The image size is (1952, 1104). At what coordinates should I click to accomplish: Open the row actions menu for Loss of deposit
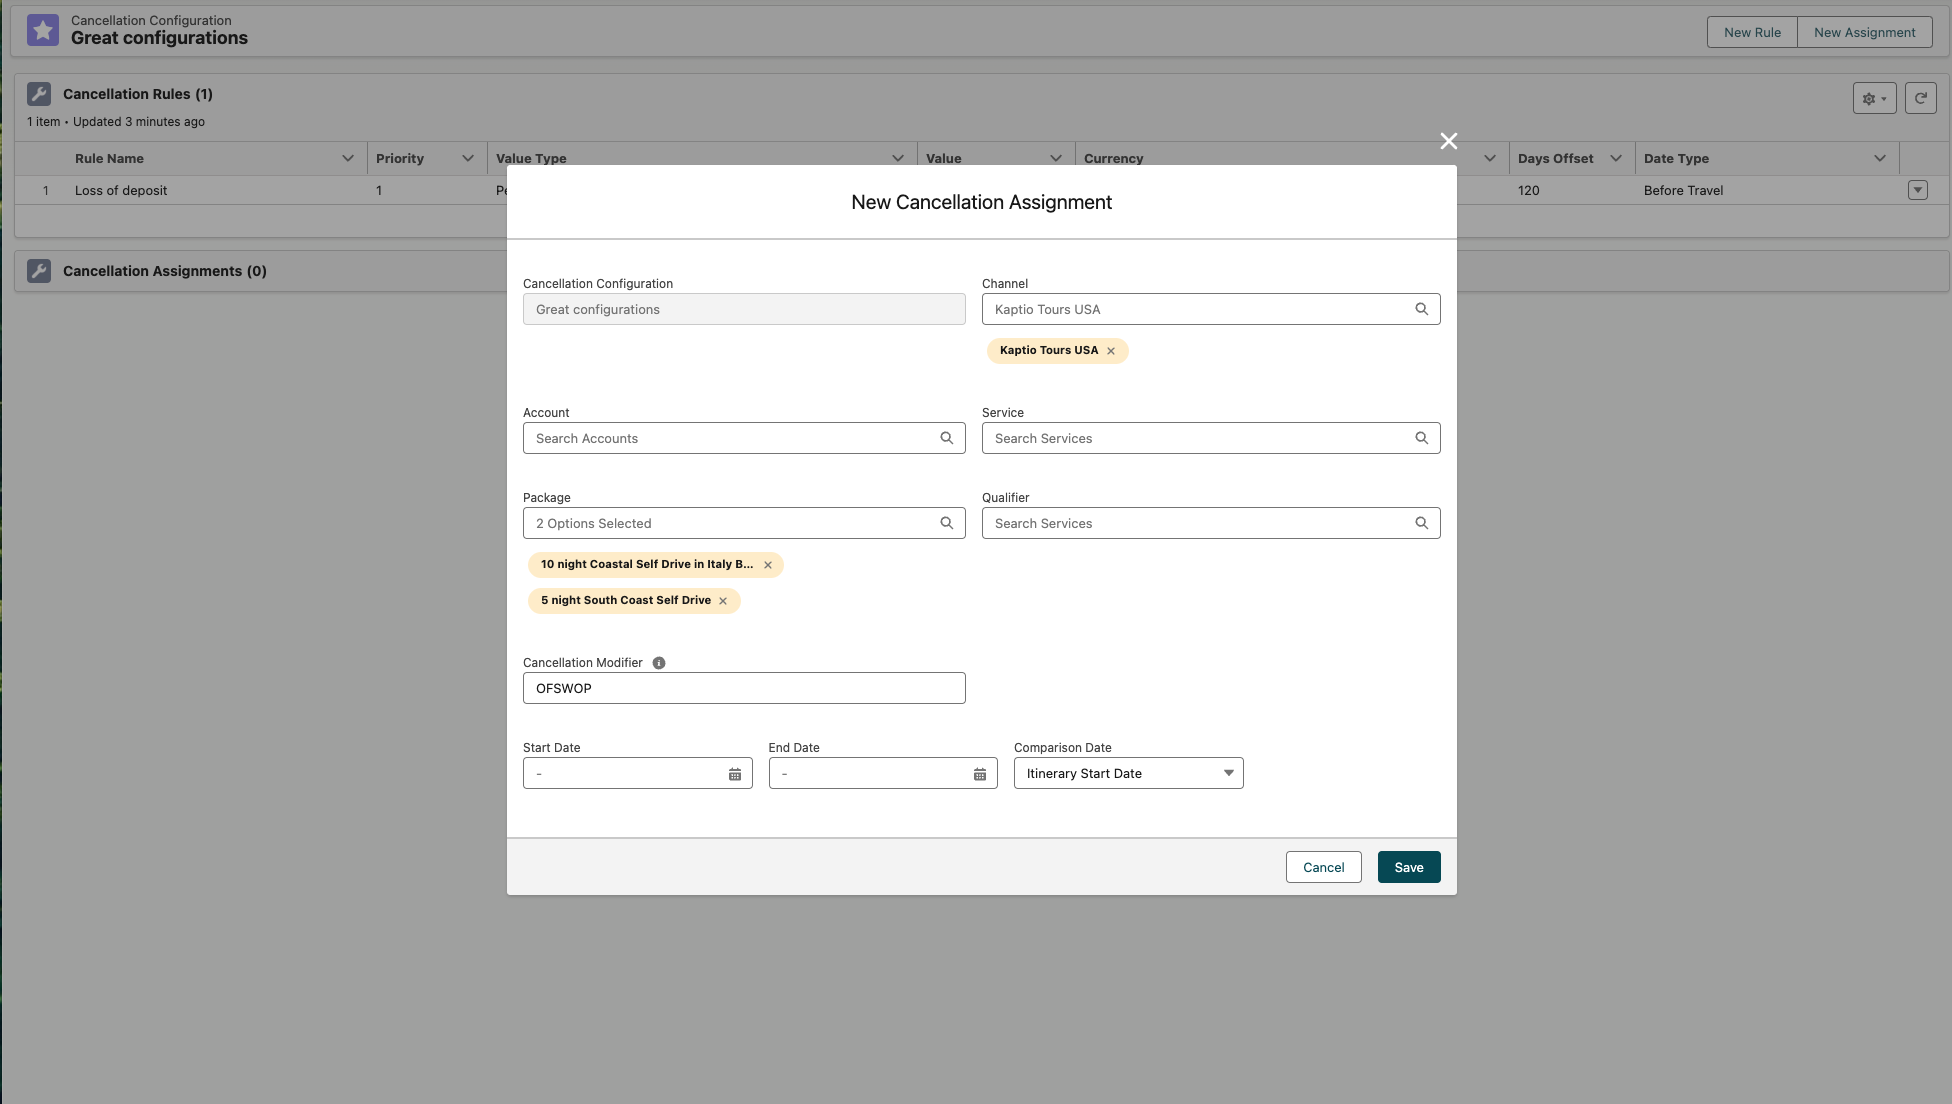pos(1917,190)
